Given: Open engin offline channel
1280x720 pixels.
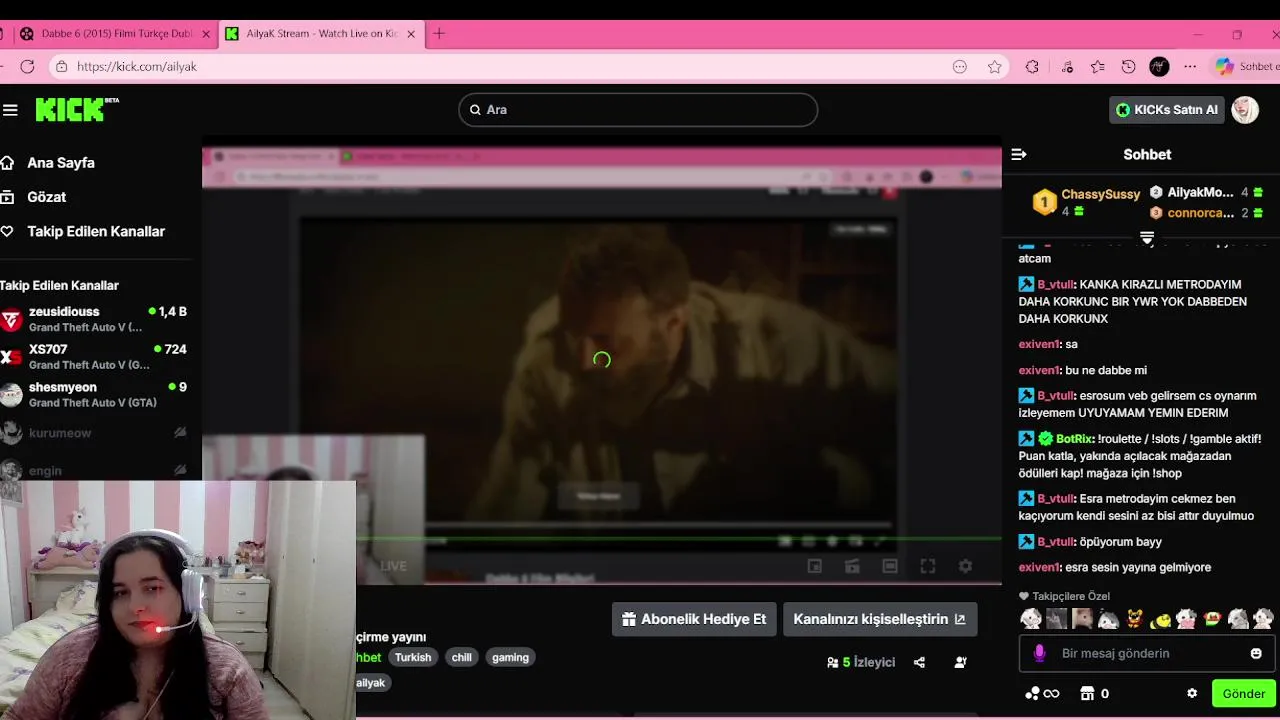Looking at the screenshot, I should (94, 469).
